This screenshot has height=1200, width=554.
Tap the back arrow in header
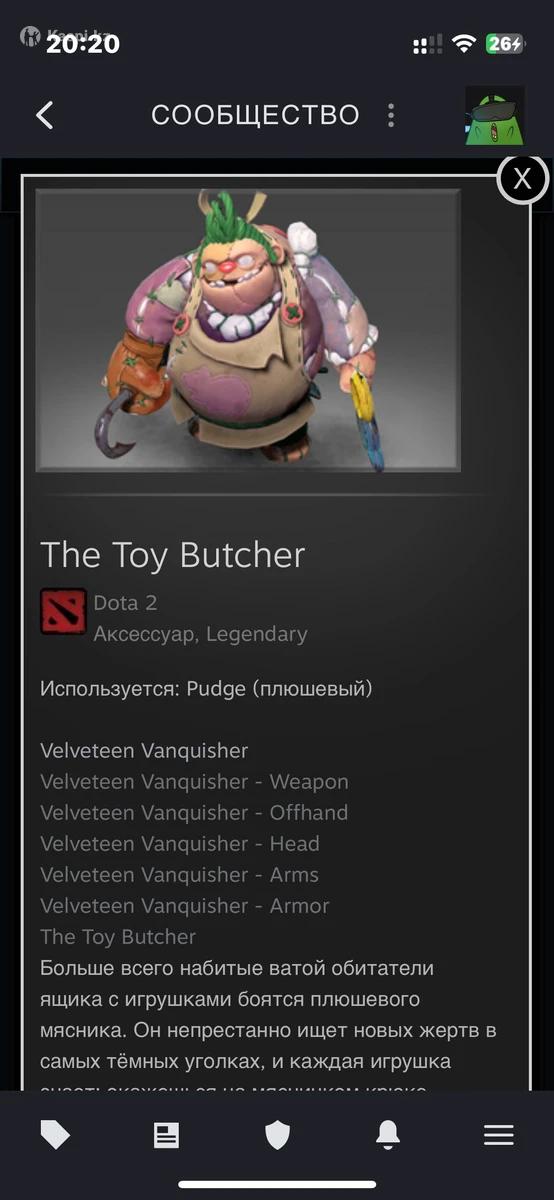click(44, 115)
